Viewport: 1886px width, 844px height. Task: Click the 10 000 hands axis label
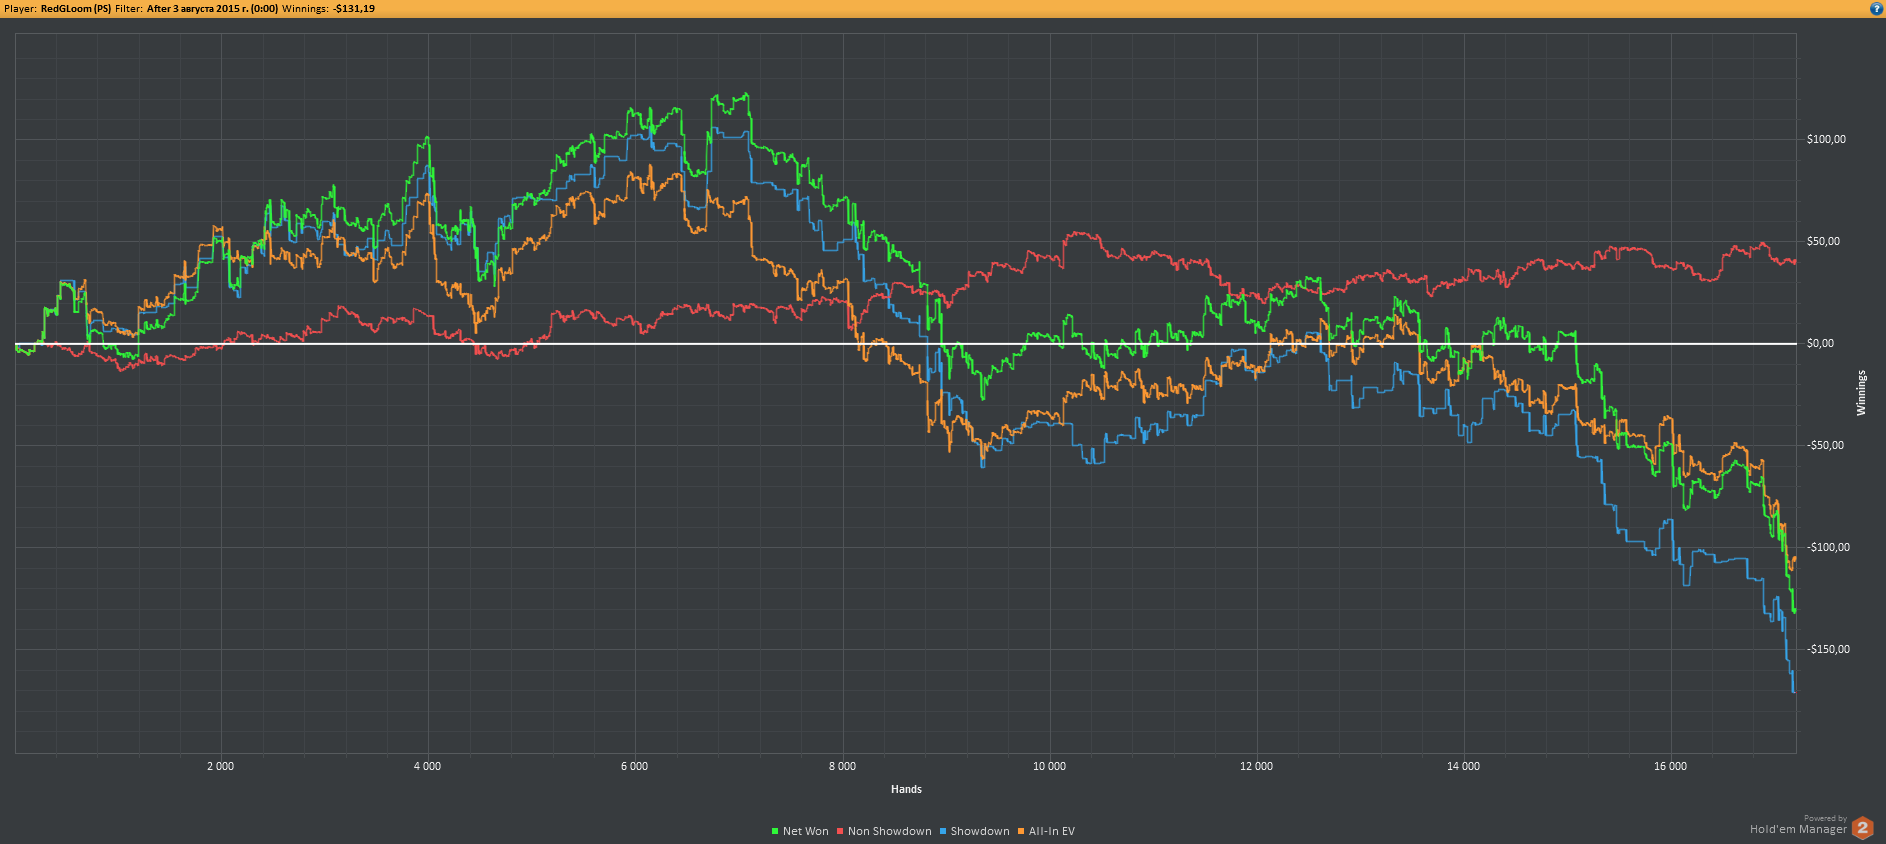coord(1049,766)
